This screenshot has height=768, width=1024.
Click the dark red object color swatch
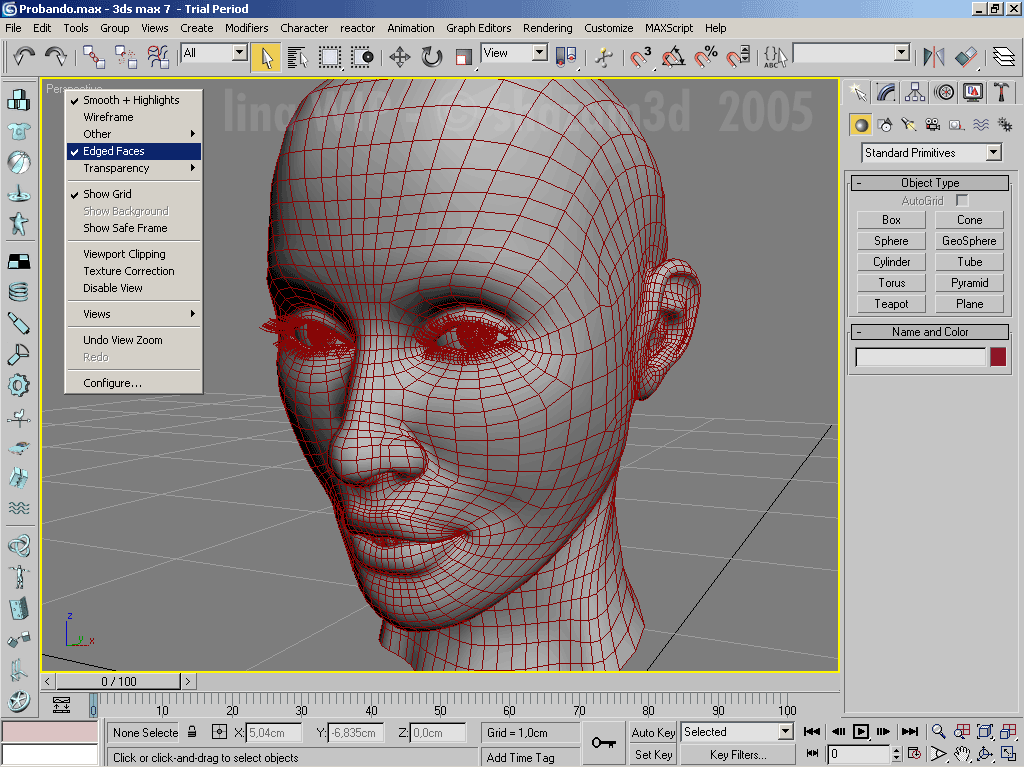point(998,357)
